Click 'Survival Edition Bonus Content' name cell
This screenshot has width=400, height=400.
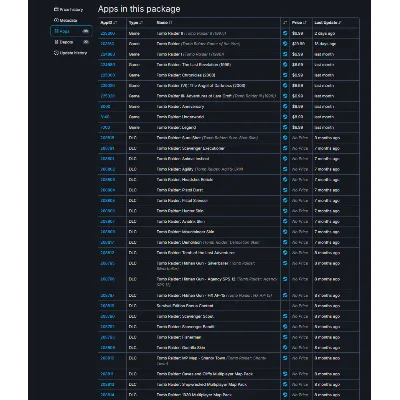185,306
